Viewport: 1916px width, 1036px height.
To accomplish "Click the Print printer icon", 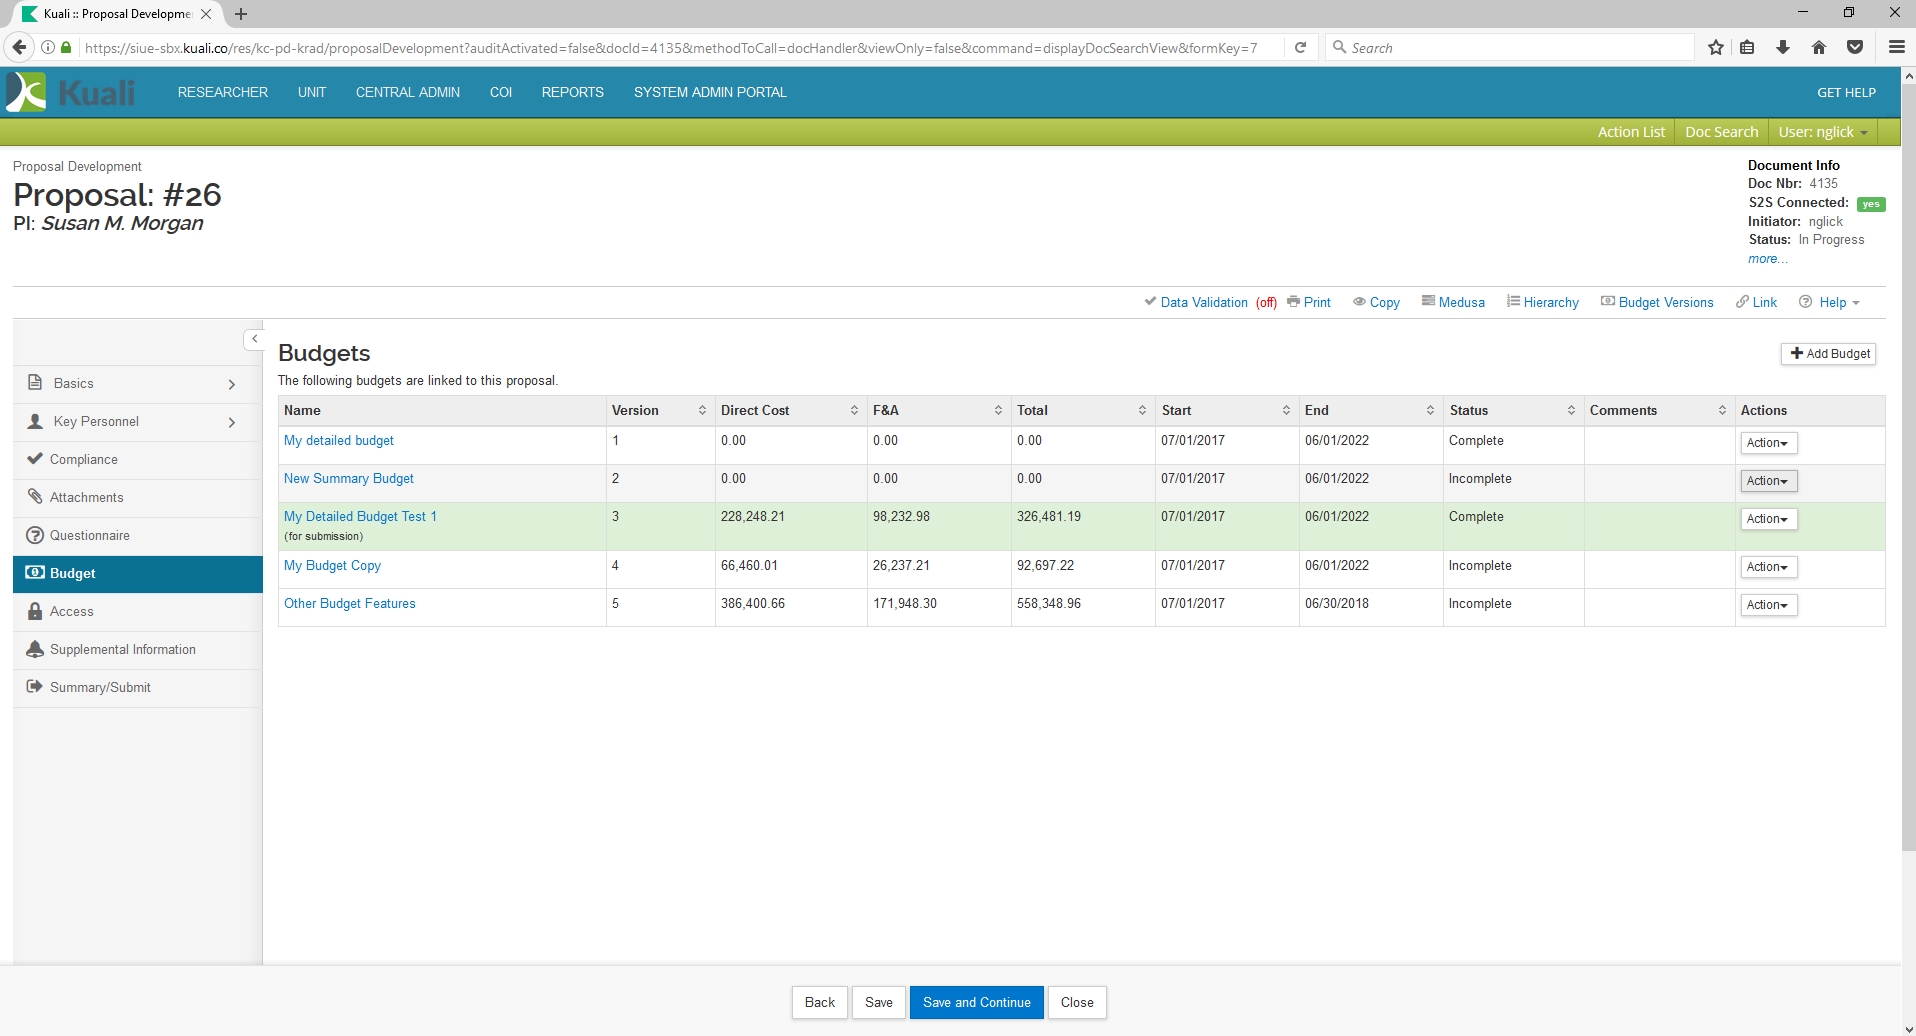I will 1293,302.
